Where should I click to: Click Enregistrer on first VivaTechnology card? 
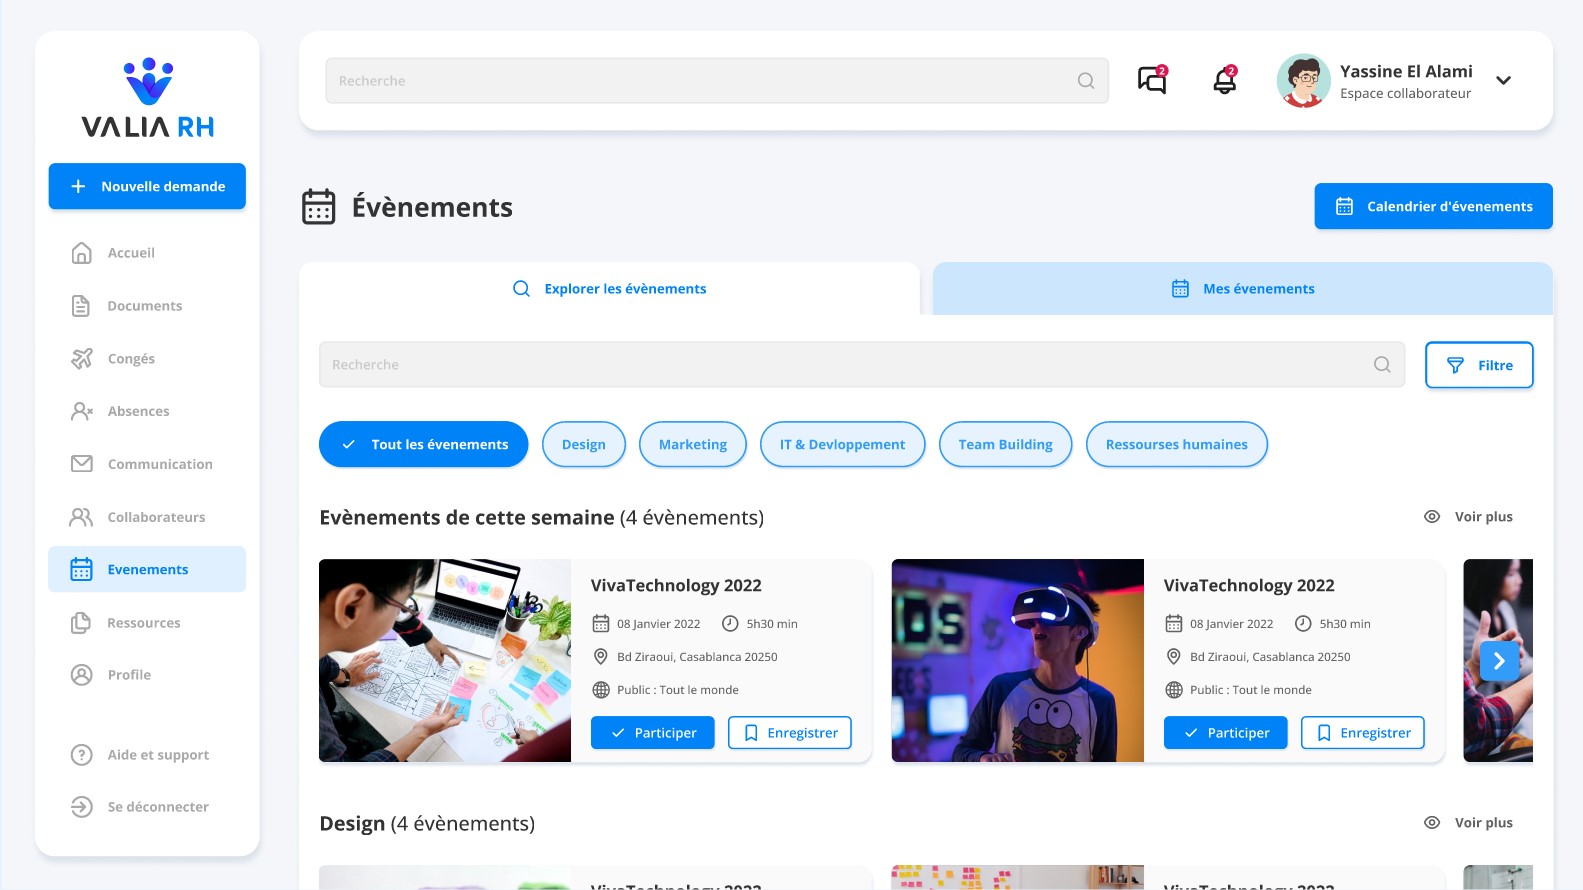790,733
